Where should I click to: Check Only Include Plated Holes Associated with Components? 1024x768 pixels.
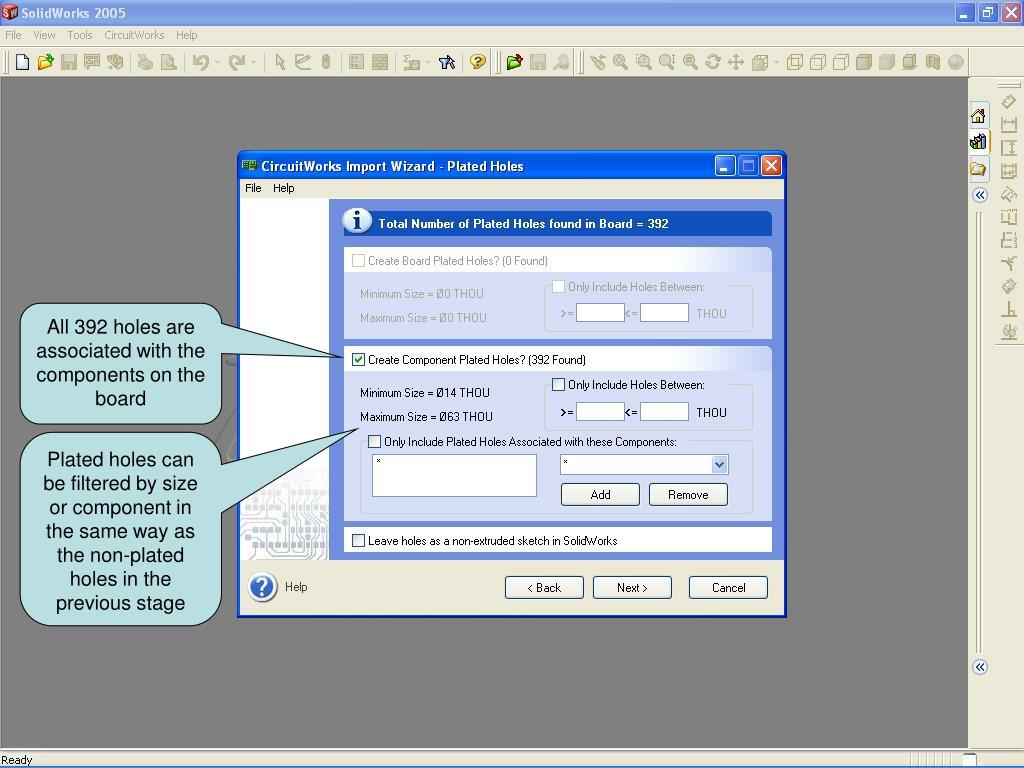374,441
